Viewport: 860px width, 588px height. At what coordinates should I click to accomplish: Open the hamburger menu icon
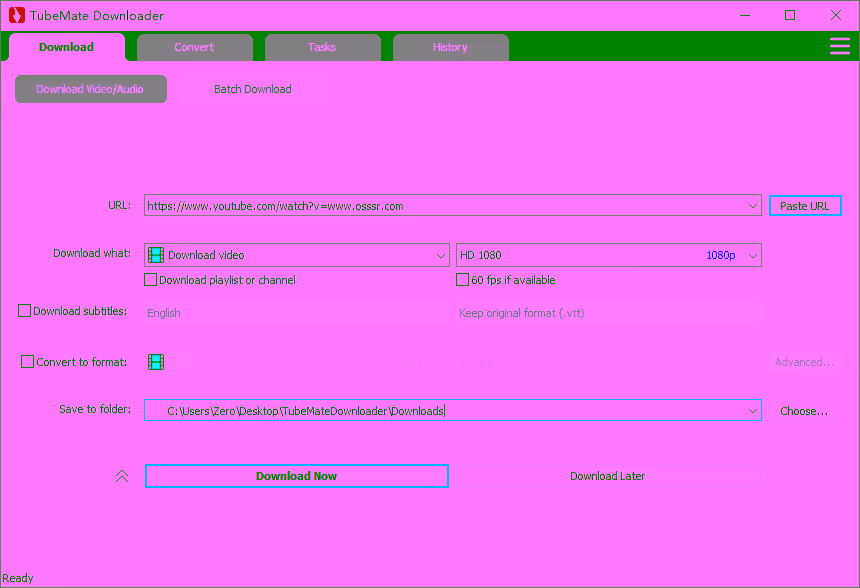click(839, 46)
